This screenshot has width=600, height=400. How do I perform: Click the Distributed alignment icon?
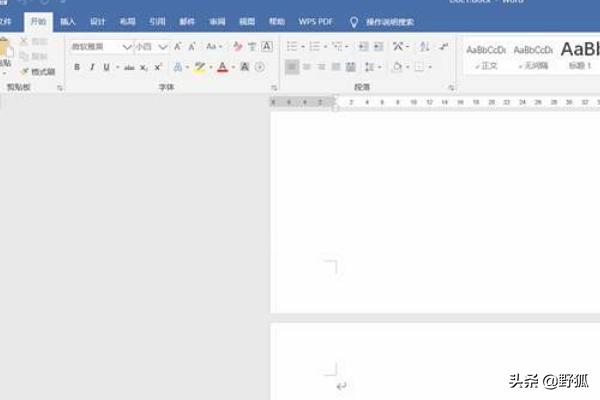pos(351,67)
